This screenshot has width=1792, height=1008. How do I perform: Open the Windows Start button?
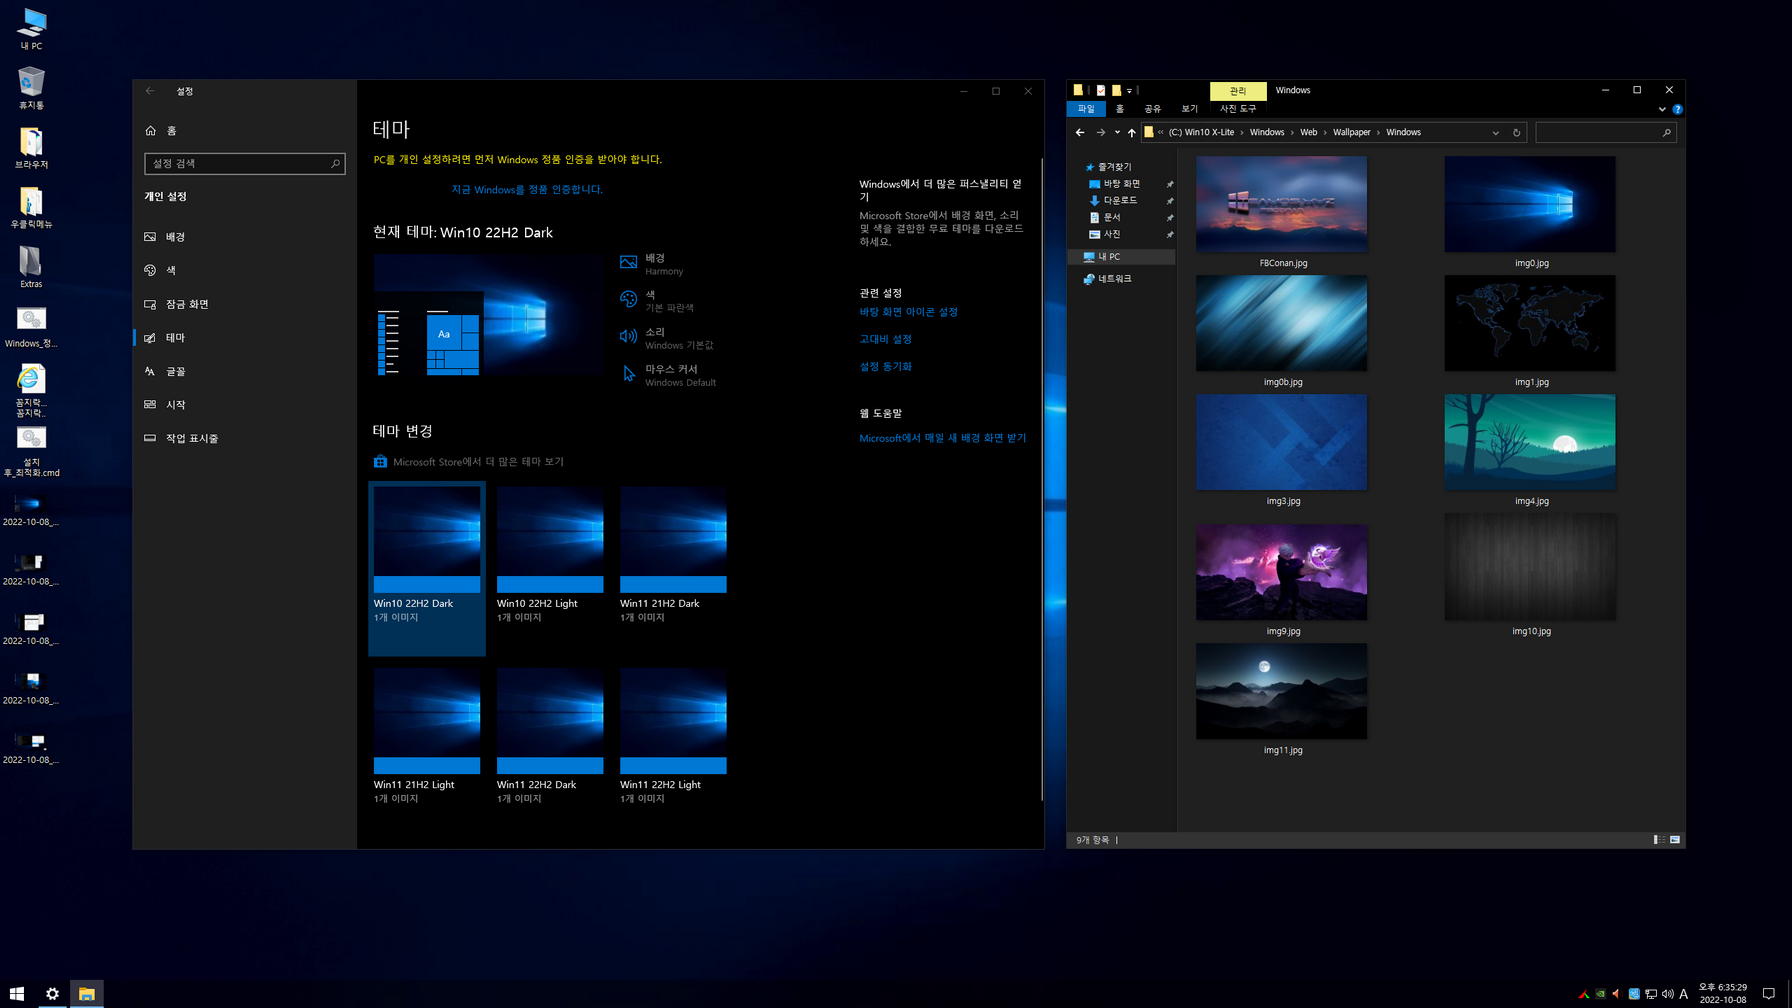tap(17, 993)
